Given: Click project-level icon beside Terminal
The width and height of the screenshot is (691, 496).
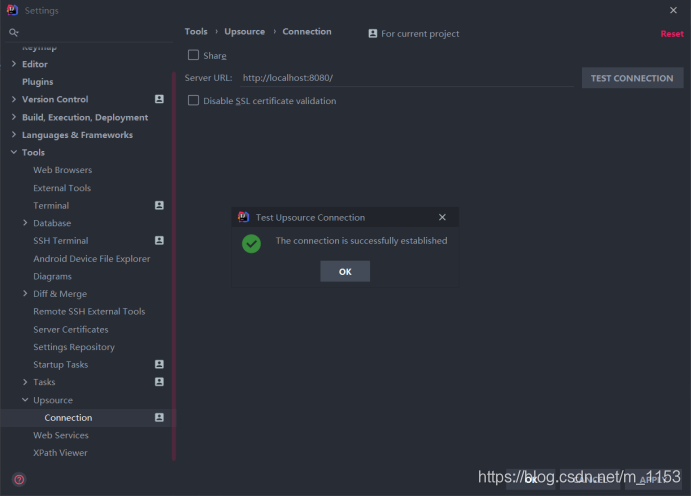Looking at the screenshot, I should pyautogui.click(x=160, y=205).
